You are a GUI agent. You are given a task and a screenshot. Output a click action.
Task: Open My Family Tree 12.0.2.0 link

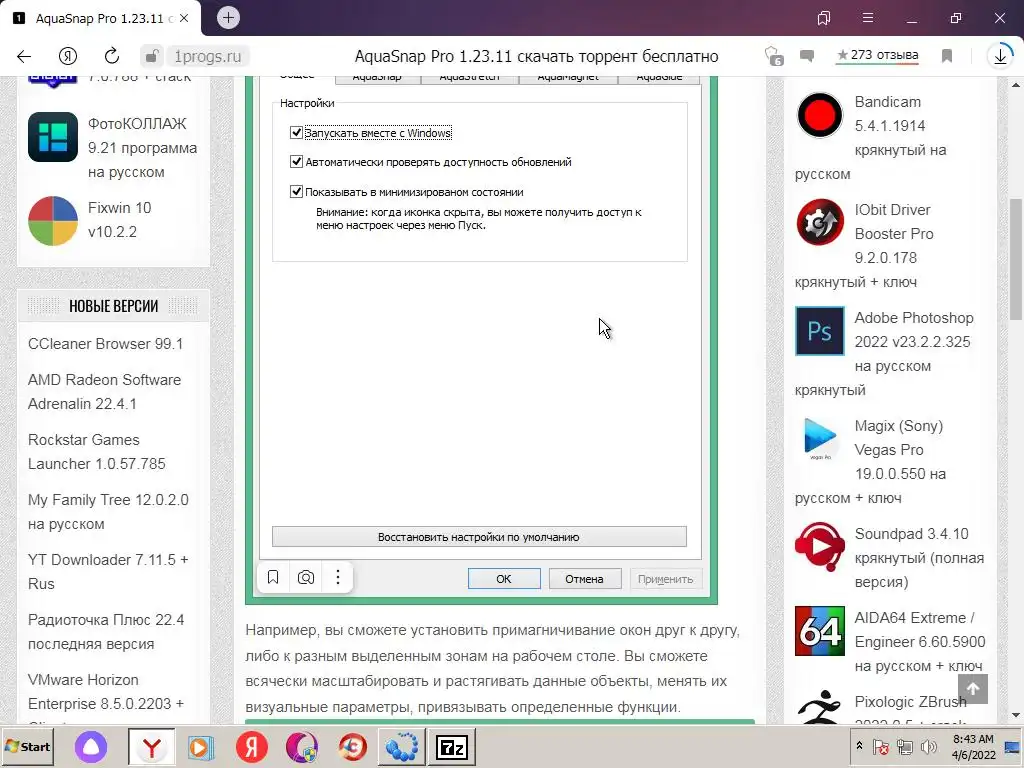pos(108,512)
